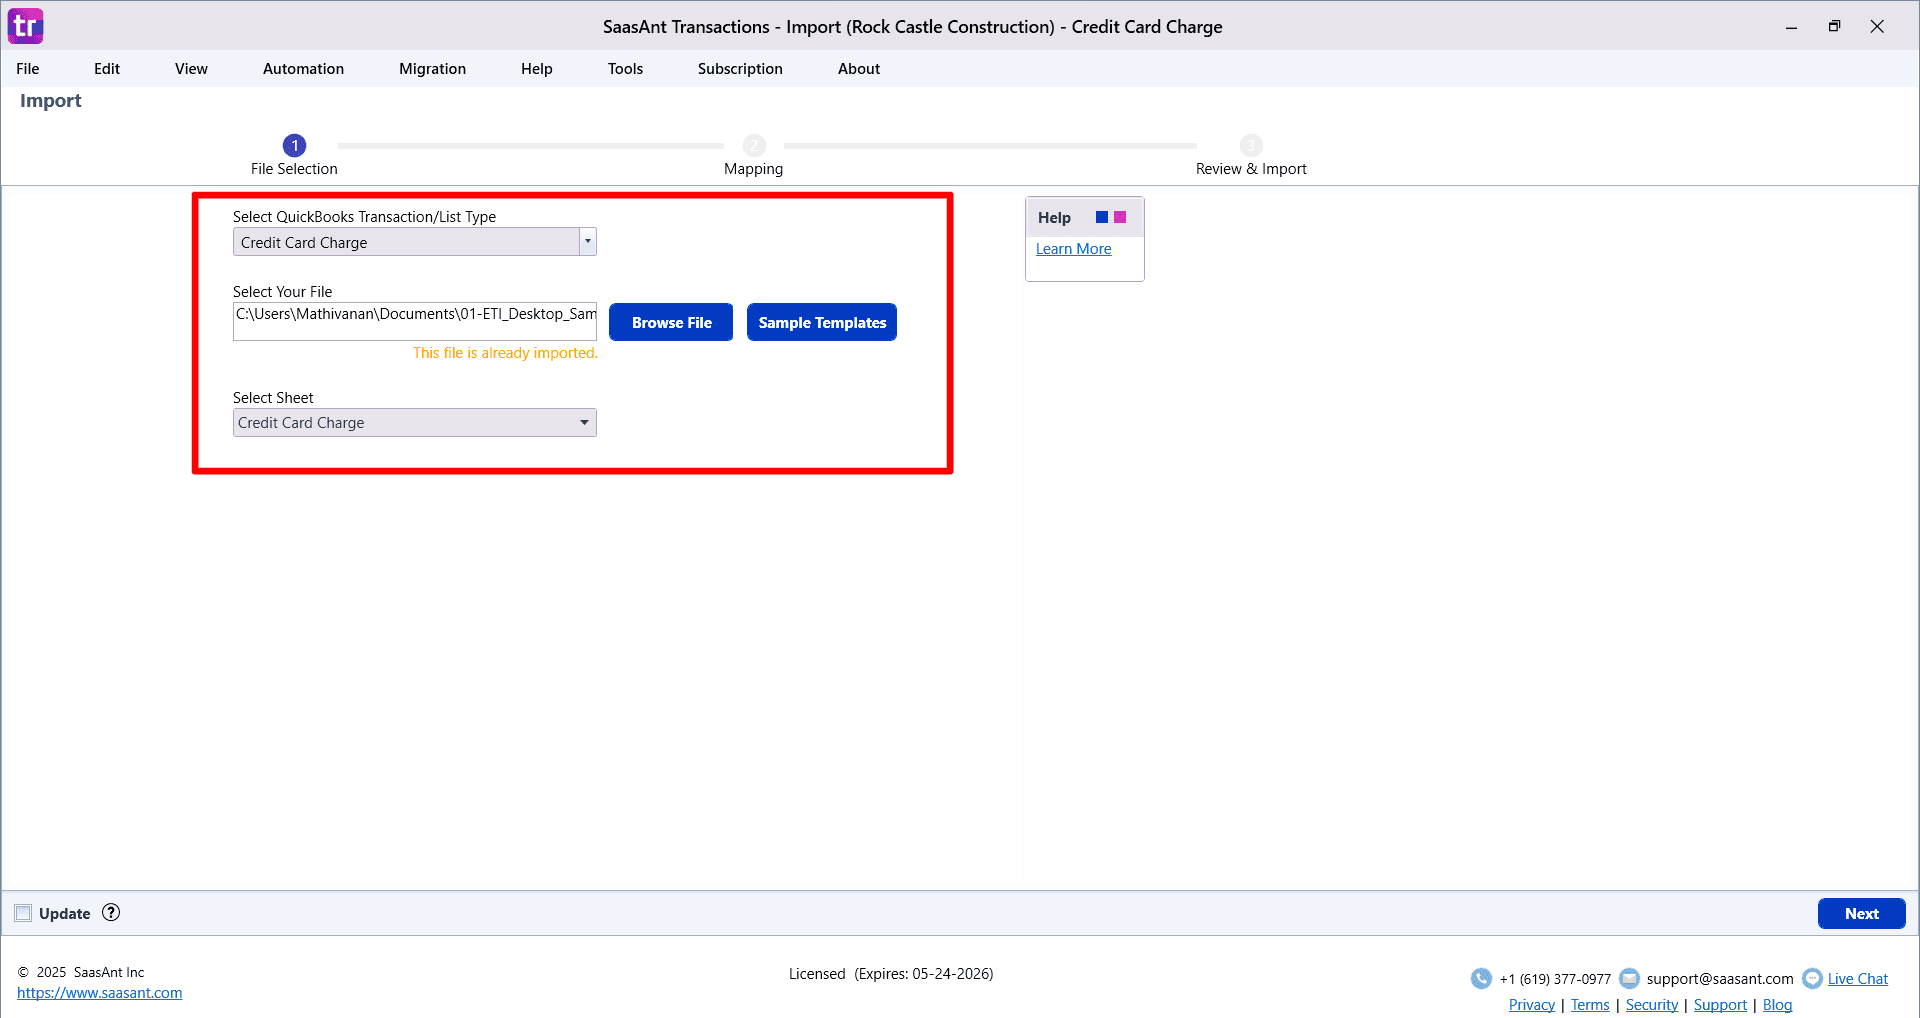
Task: Click 'This file is already imported.' message
Action: click(505, 353)
